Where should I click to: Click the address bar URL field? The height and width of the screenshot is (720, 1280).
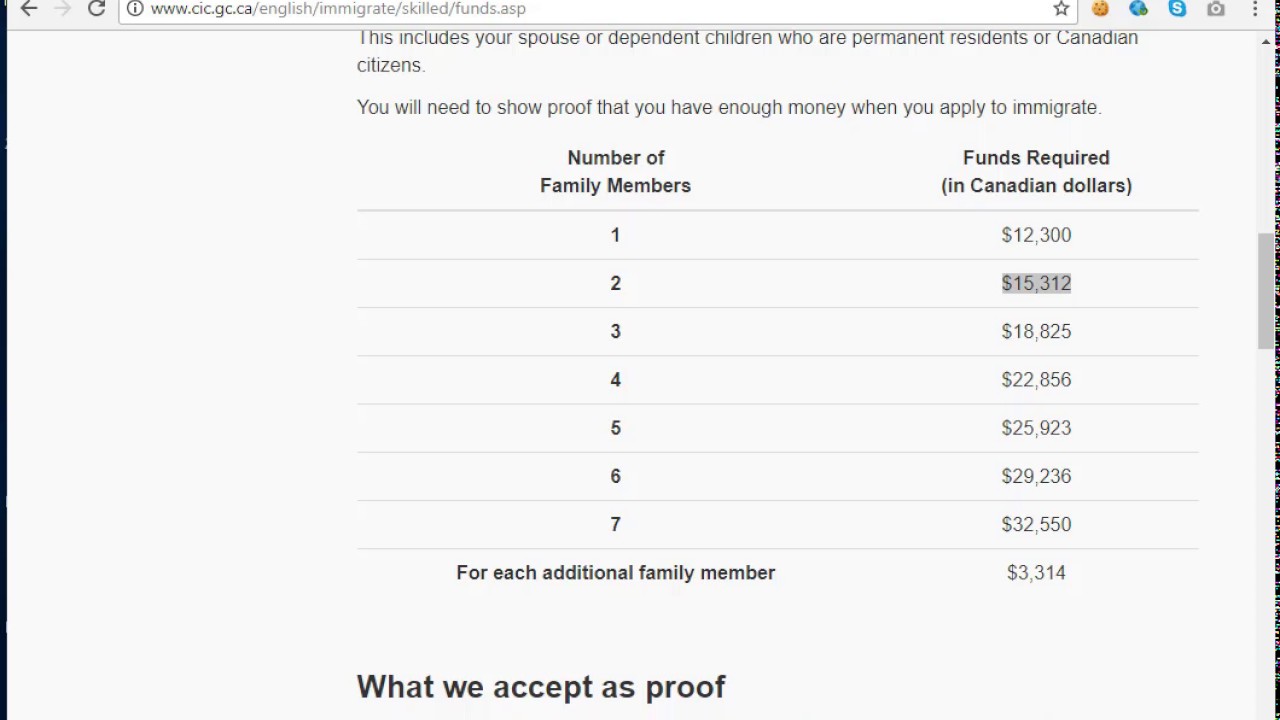click(x=590, y=9)
